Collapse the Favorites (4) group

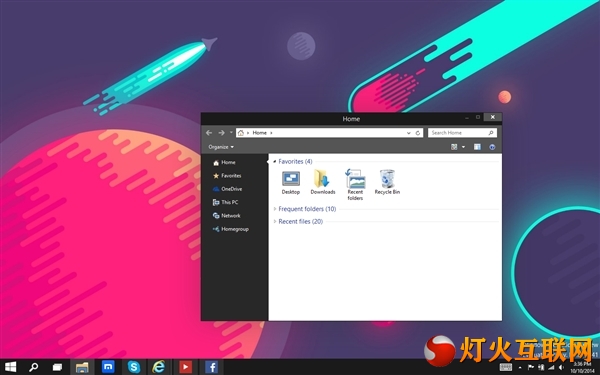tap(295, 161)
